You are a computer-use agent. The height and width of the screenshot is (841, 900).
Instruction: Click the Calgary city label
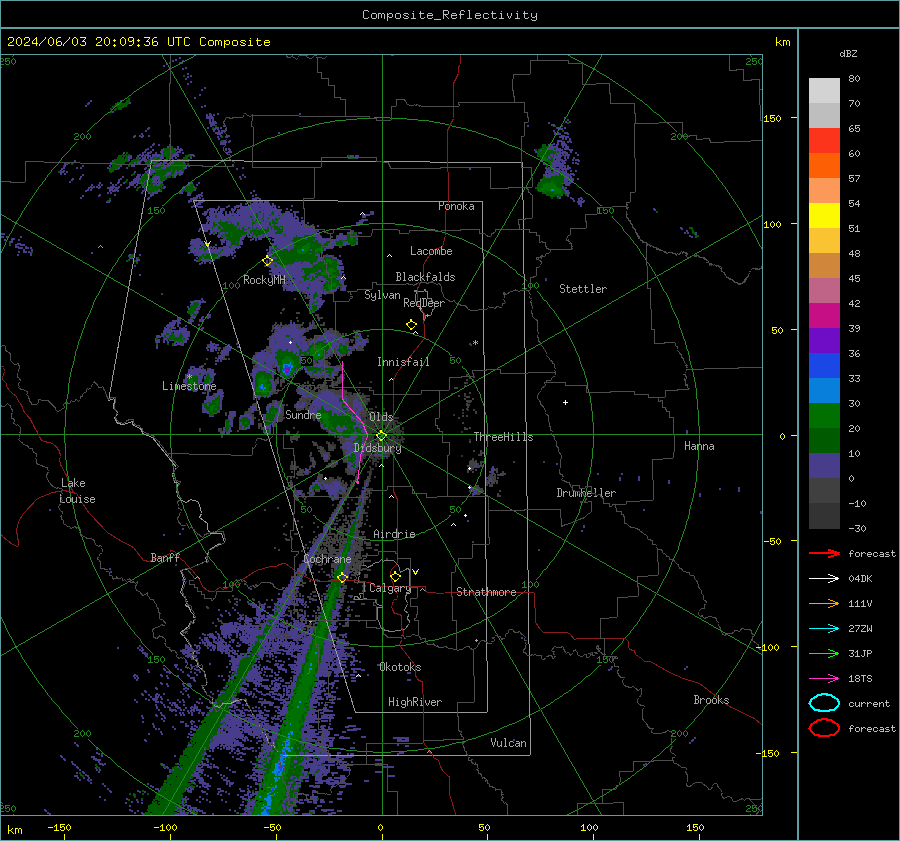[390, 588]
